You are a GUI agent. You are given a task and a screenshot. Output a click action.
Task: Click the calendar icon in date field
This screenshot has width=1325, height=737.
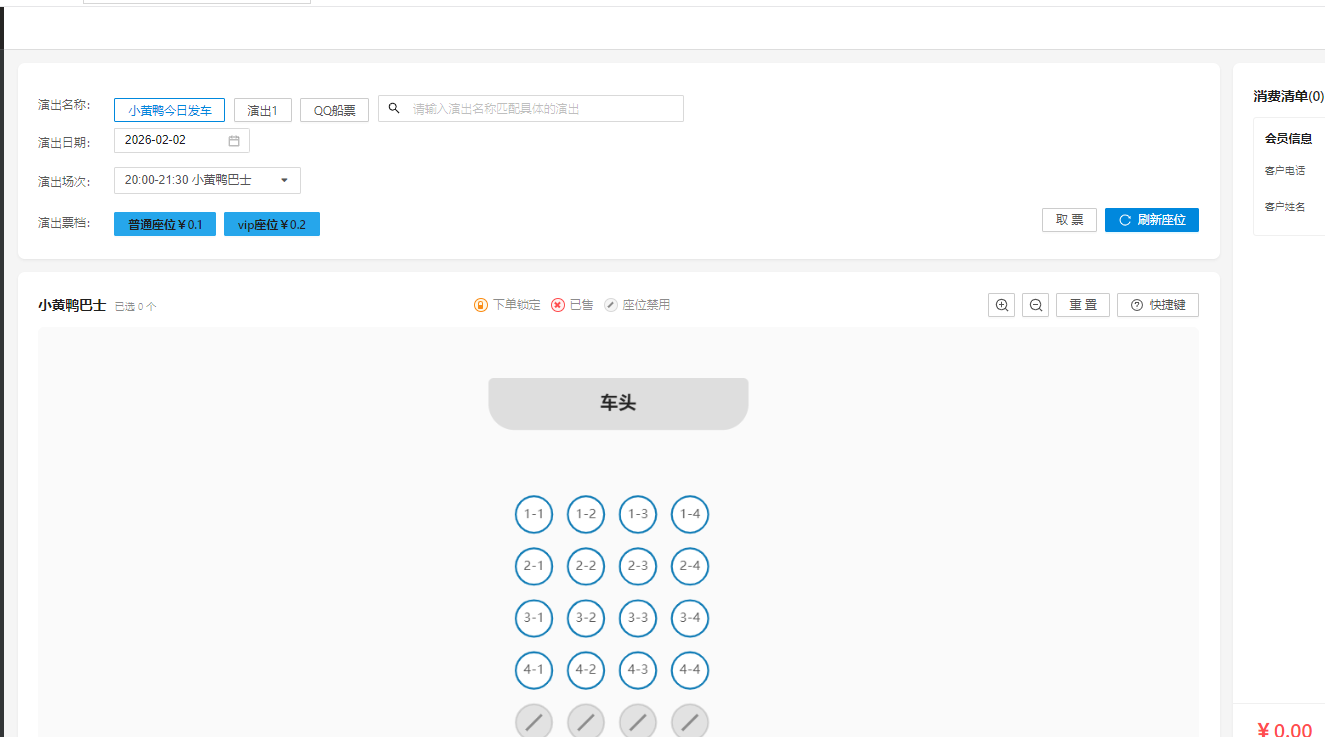pos(234,141)
